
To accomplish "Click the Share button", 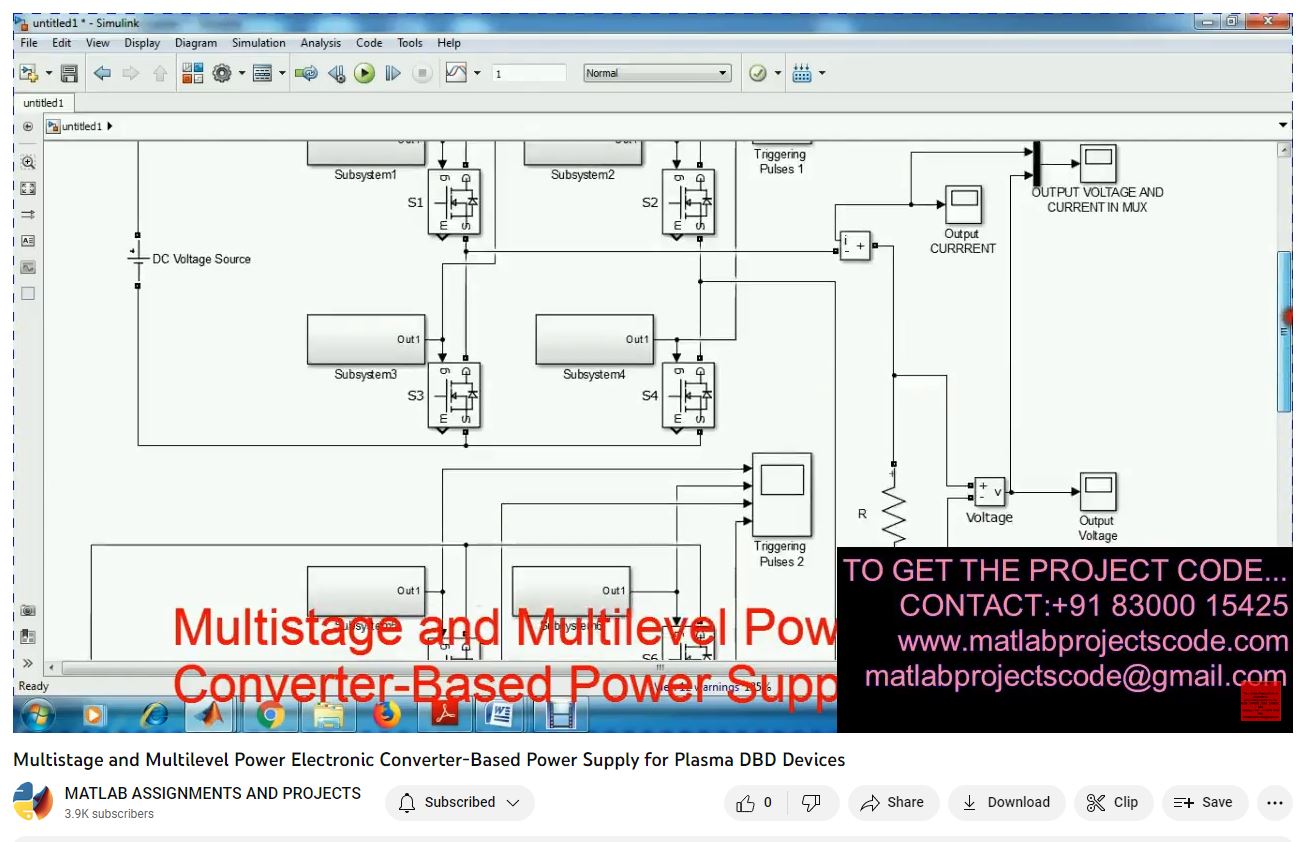I will pos(892,803).
